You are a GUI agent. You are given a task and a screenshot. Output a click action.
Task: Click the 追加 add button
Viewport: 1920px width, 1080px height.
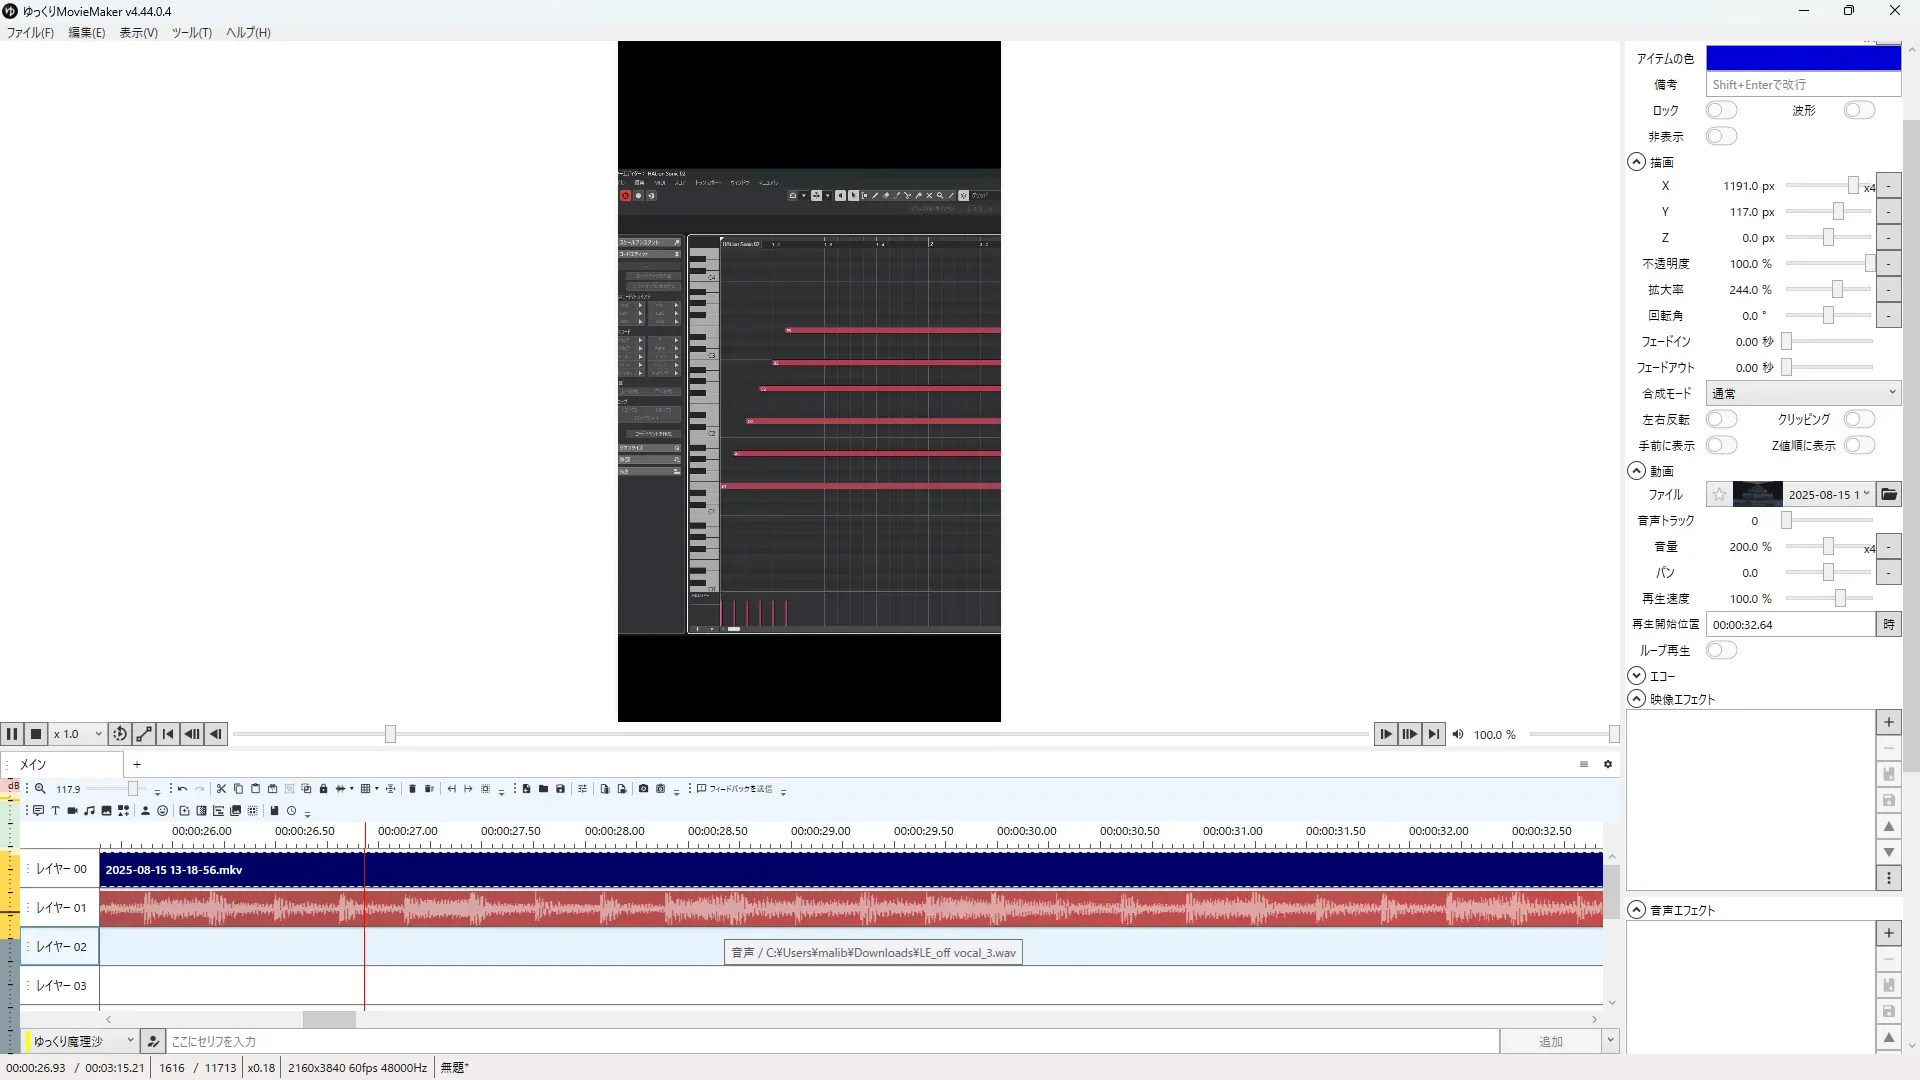pos(1550,1041)
